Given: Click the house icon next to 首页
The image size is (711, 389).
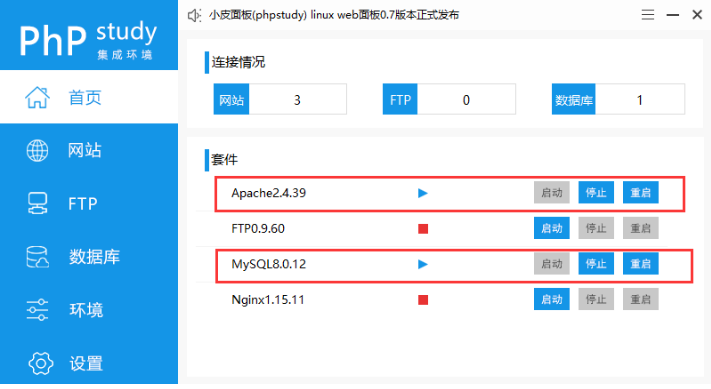Looking at the screenshot, I should (37, 97).
